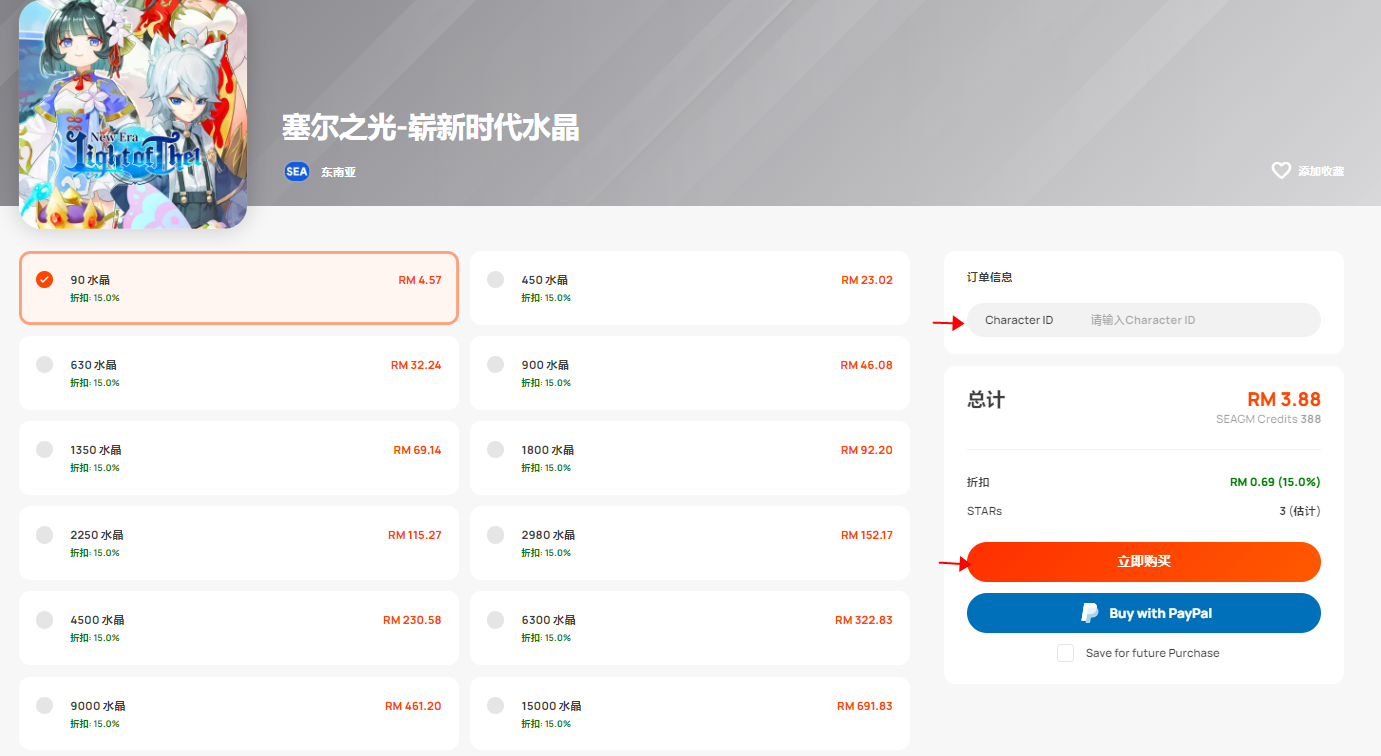
Task: Click the RM 92.20 price
Action: point(867,450)
